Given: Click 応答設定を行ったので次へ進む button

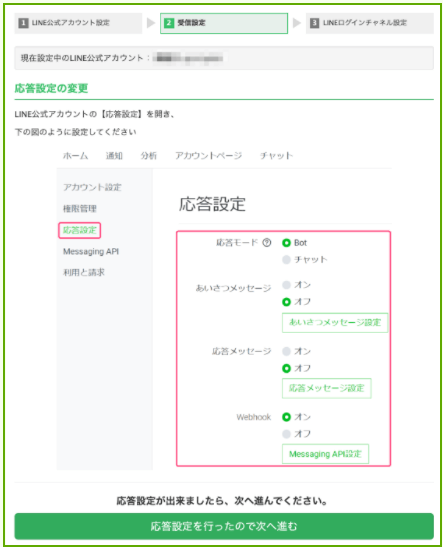Looking at the screenshot, I should pos(224,526).
